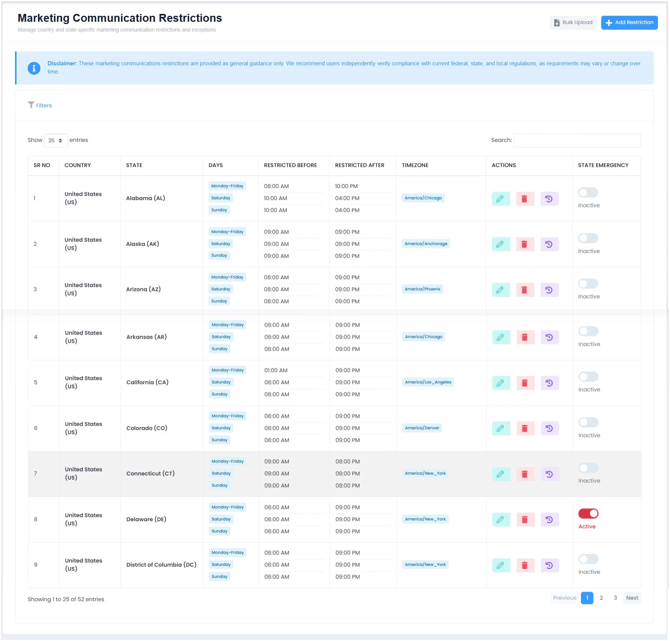Sort table by SR NO column

[x=42, y=165]
